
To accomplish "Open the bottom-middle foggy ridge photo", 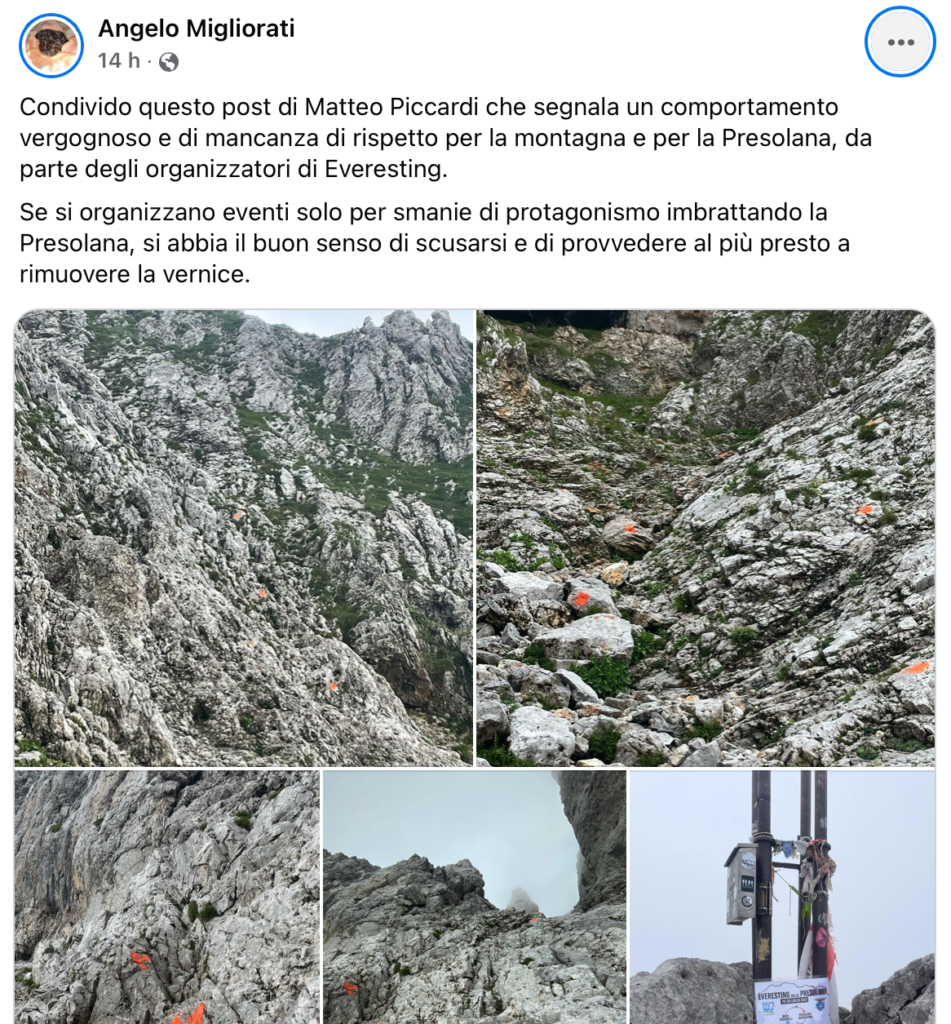I will [474, 897].
